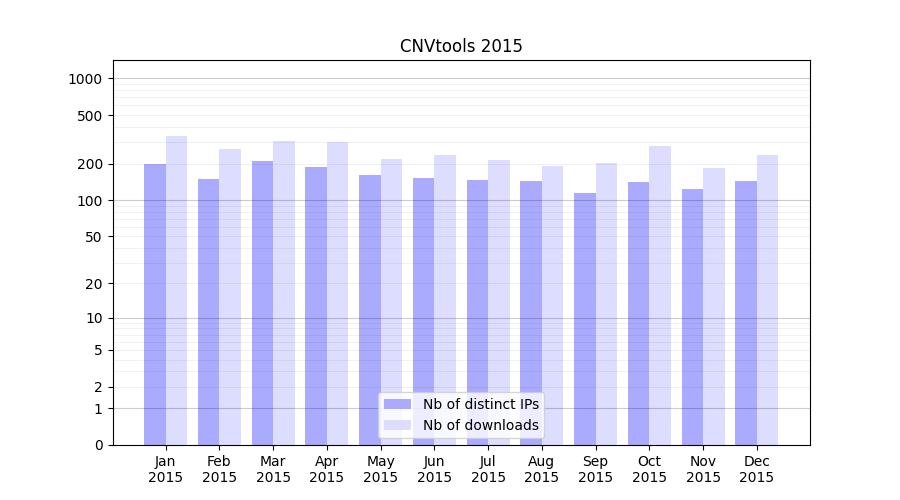Select the Mar 2015 distinct IPs bar
The image size is (900, 500).
(x=262, y=302)
